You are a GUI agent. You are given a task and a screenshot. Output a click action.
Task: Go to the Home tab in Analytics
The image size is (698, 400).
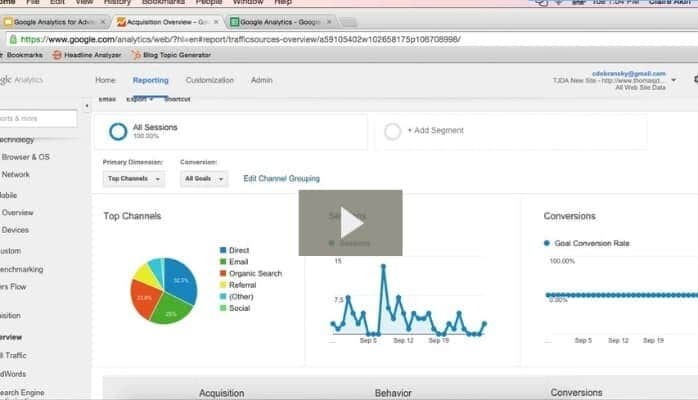coord(105,80)
